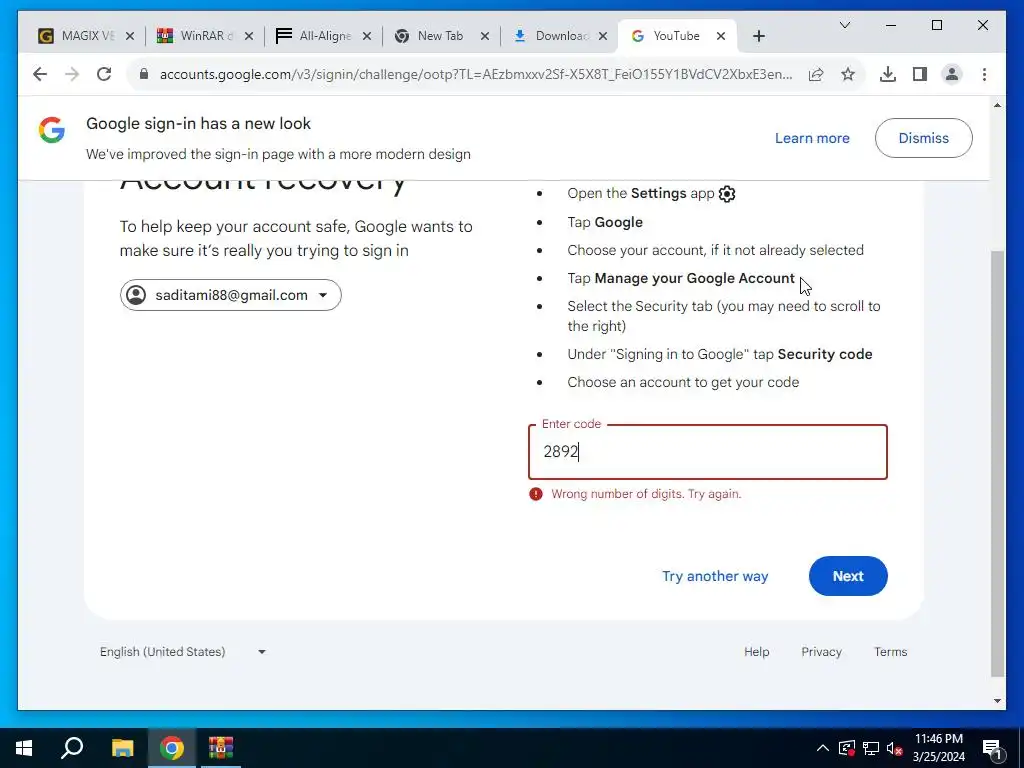Viewport: 1024px width, 768px height.
Task: Close the YouTube tab
Action: [x=721, y=36]
